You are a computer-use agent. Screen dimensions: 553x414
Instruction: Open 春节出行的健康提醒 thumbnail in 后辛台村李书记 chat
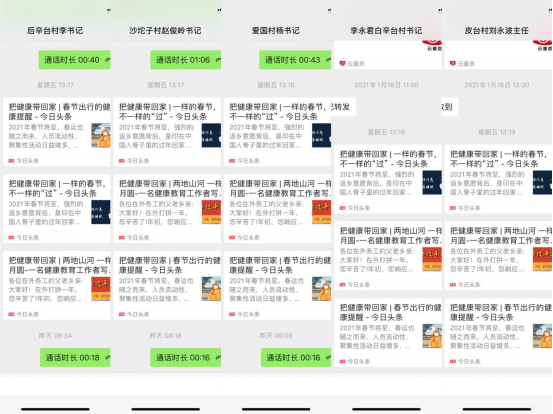click(101, 135)
